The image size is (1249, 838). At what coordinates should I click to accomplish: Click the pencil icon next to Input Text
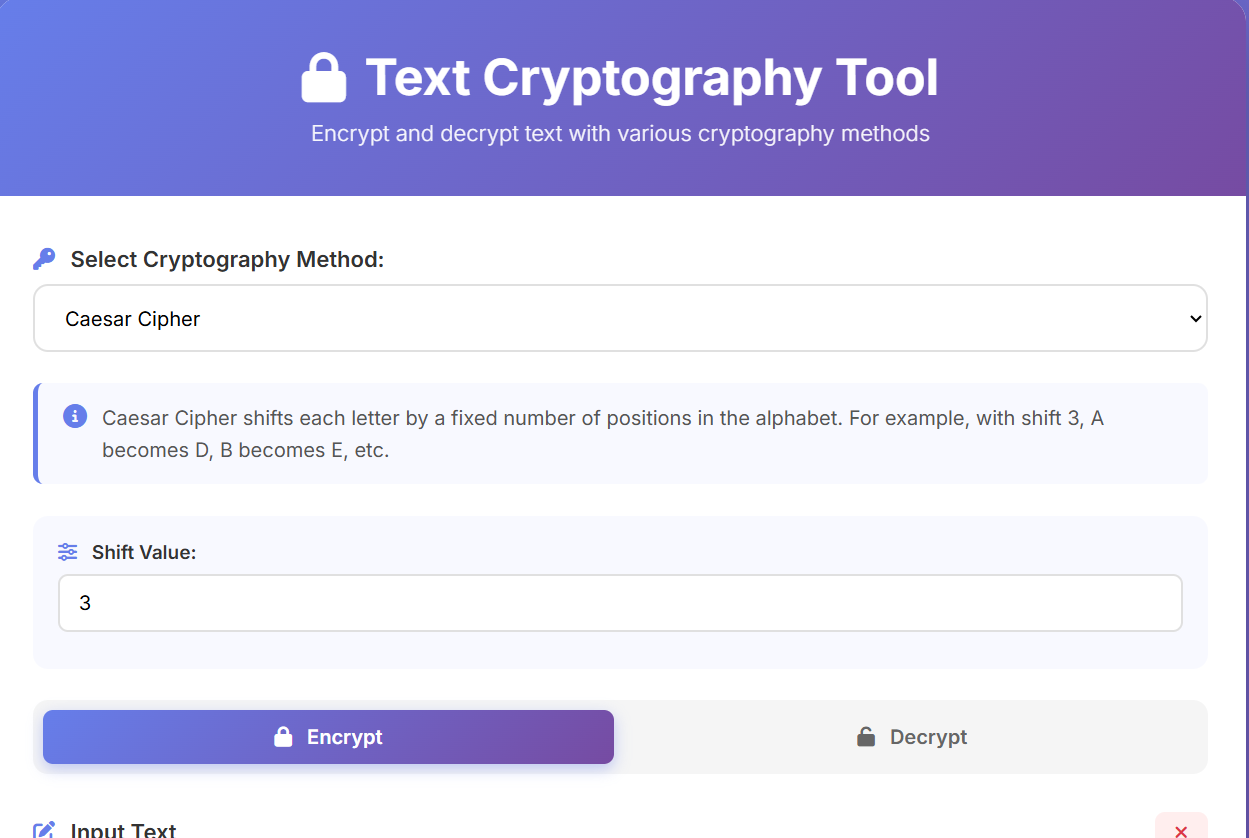pyautogui.click(x=43, y=829)
